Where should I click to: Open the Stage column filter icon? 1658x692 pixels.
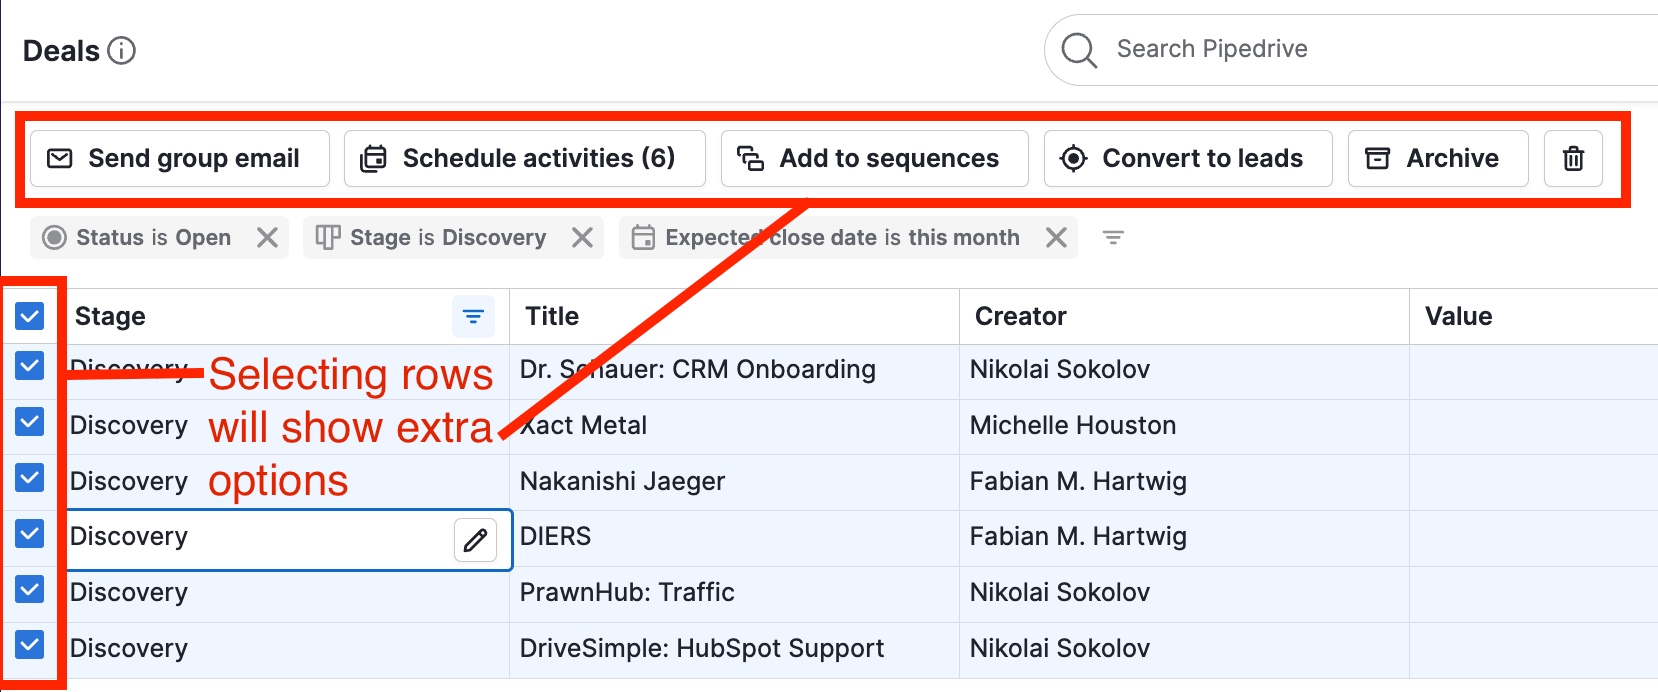(473, 317)
